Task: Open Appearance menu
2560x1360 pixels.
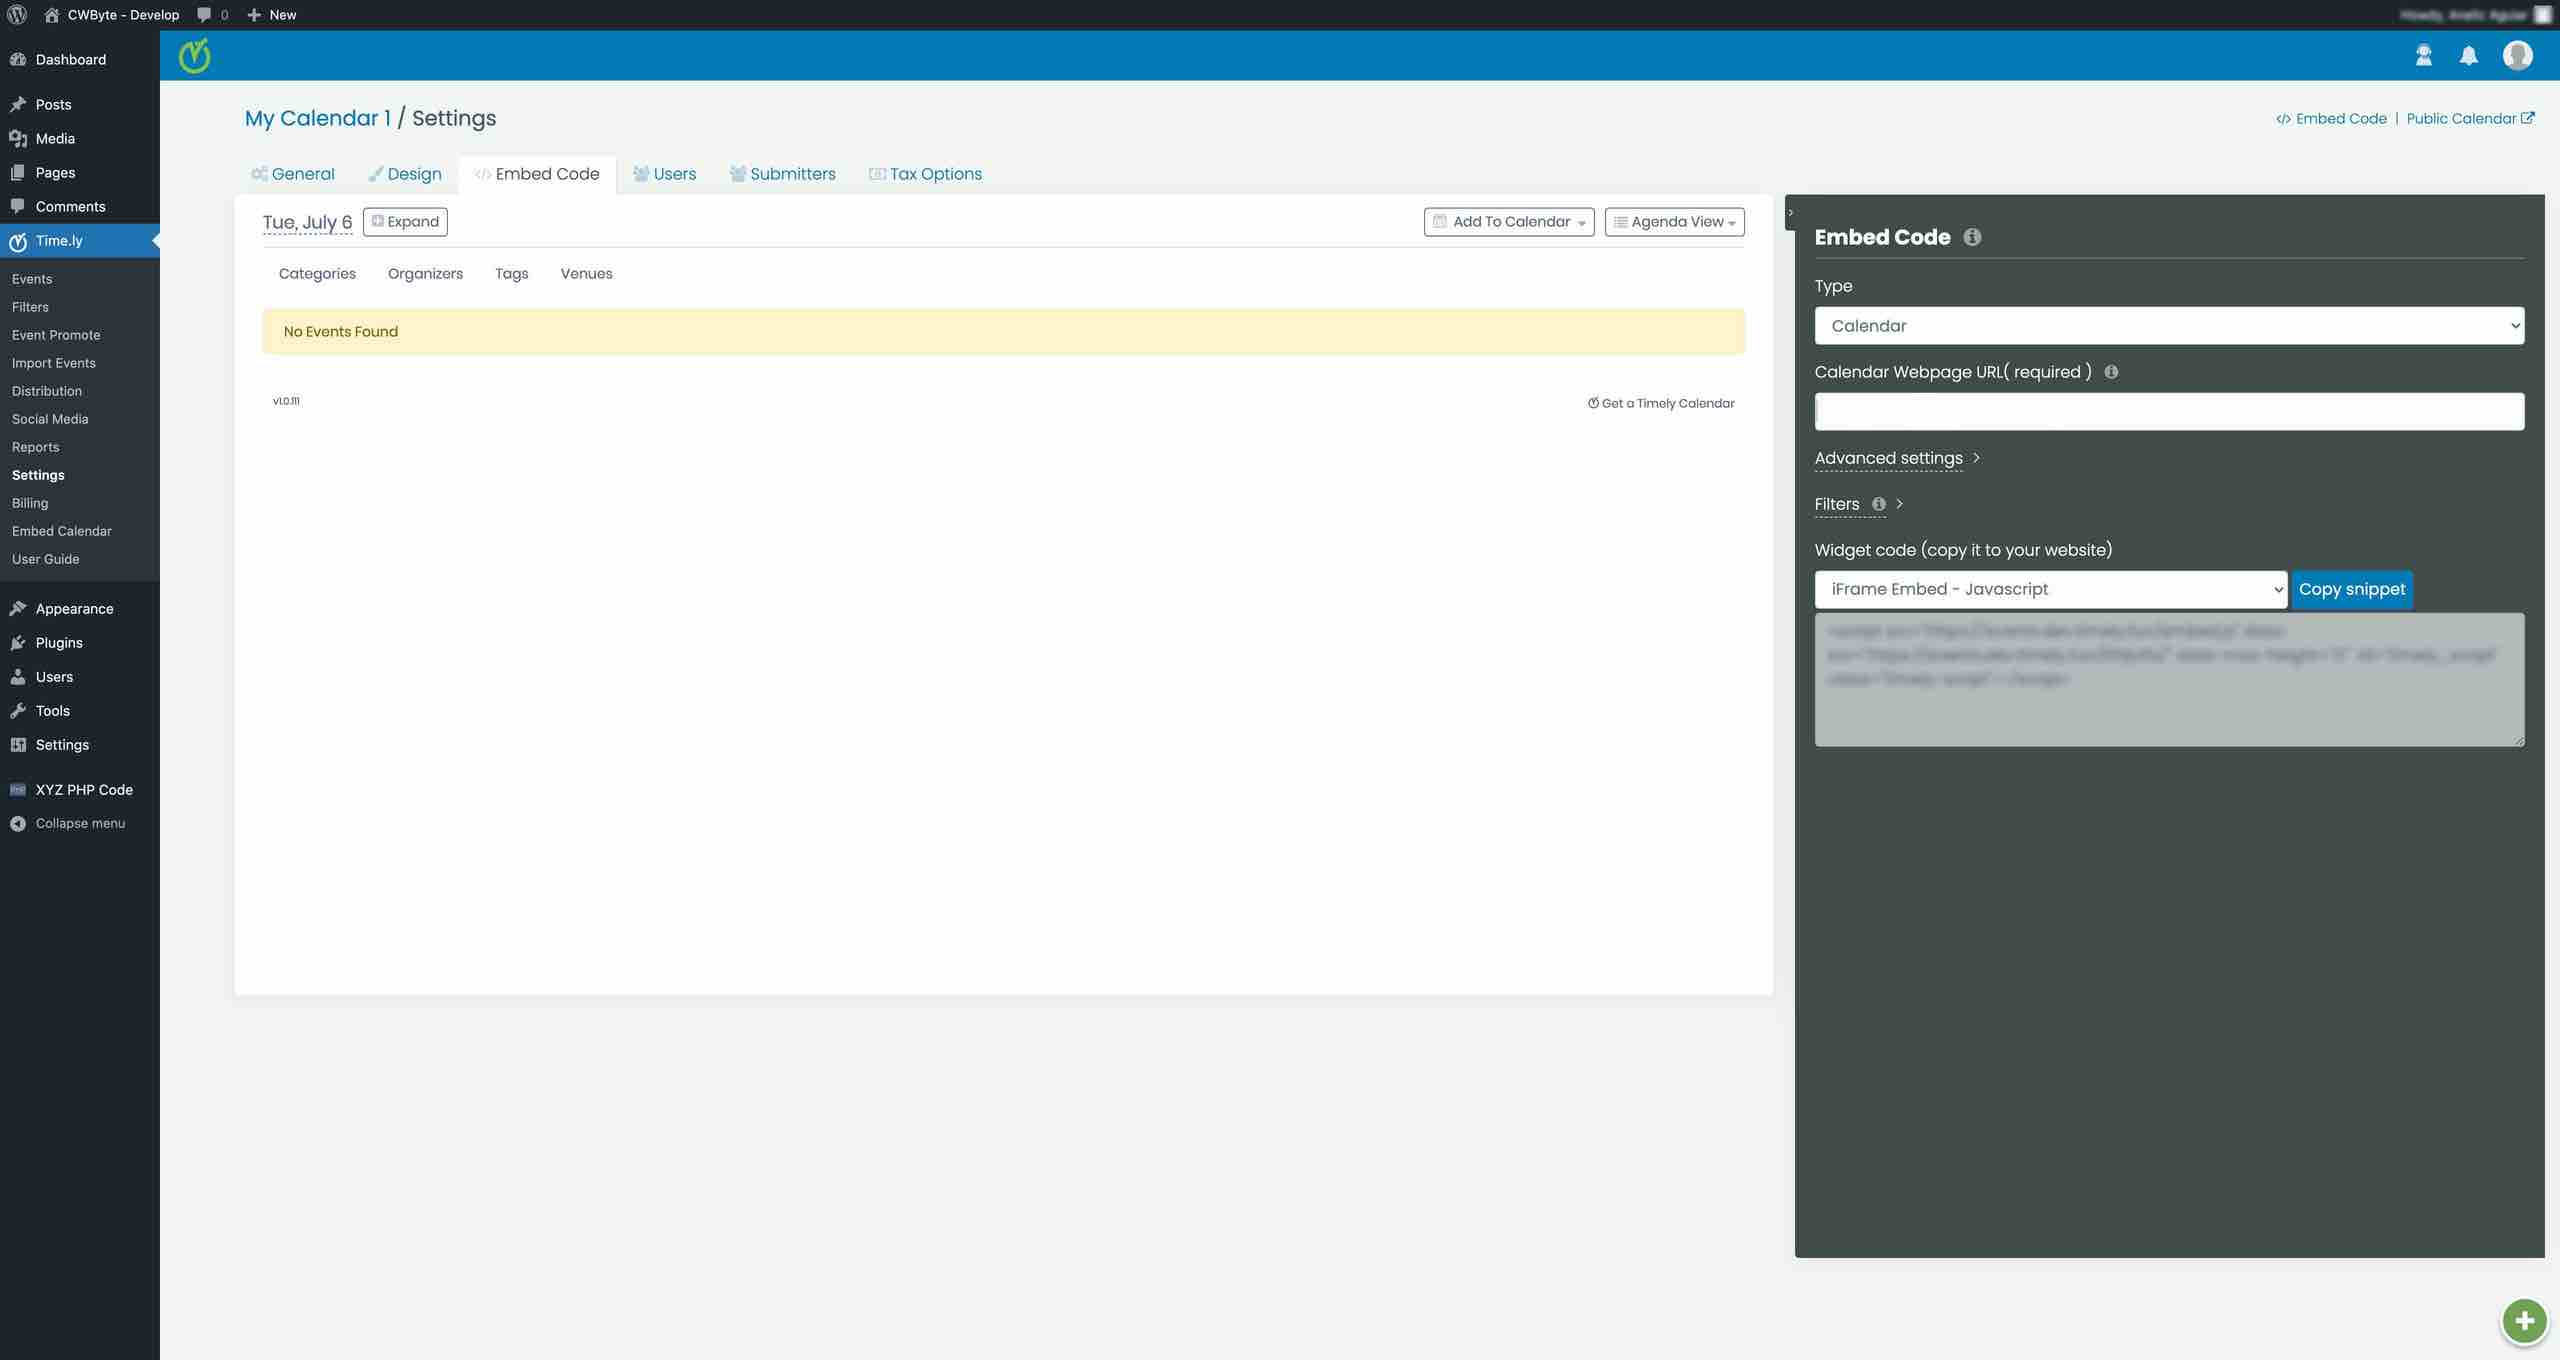Action: 80,609
